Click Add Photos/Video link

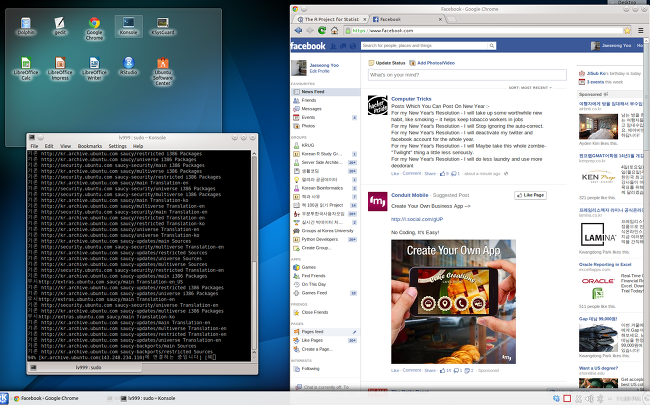point(432,63)
